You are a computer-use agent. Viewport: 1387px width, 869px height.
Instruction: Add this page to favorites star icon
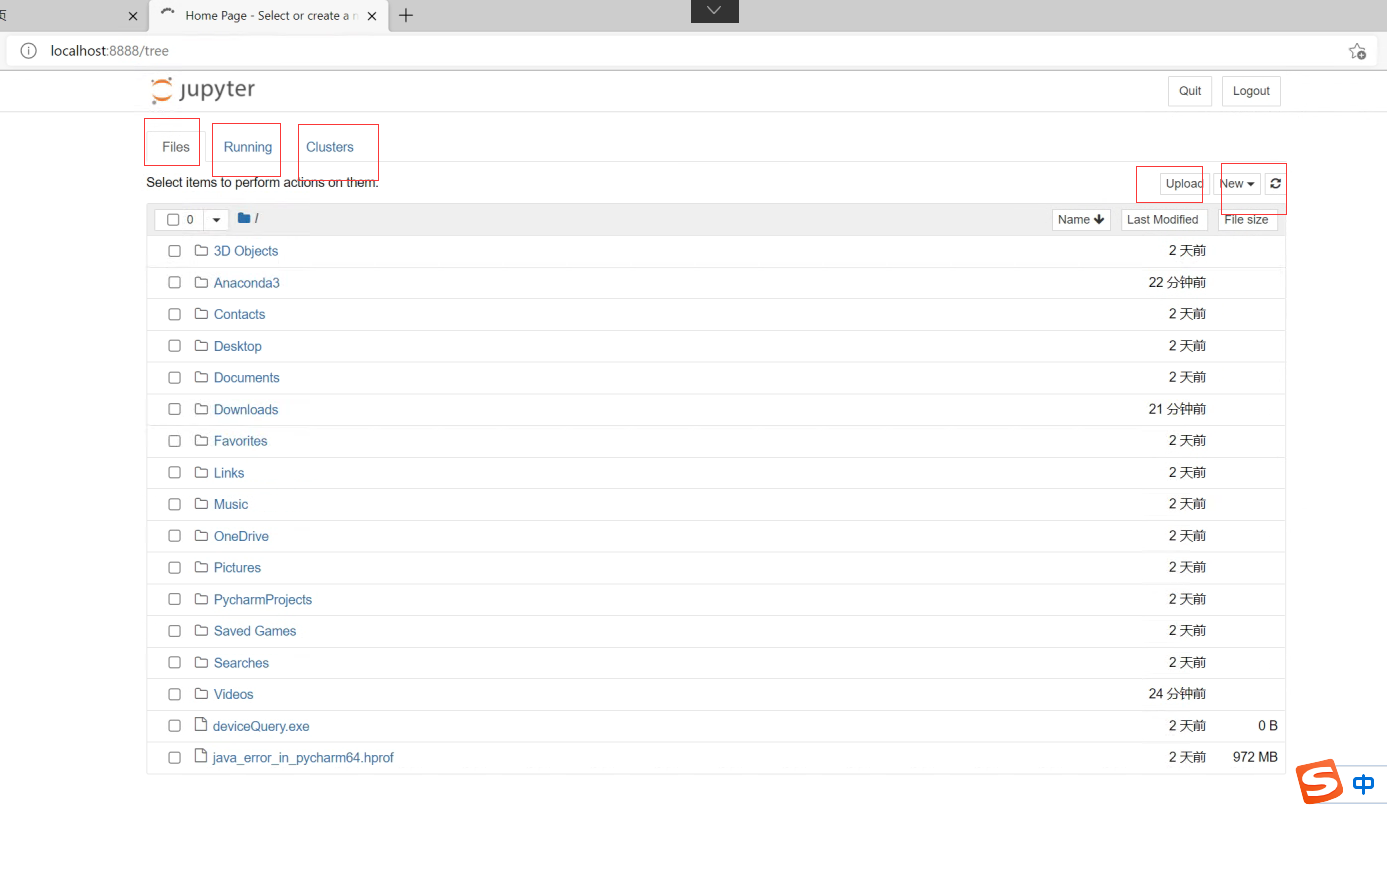coord(1357,51)
